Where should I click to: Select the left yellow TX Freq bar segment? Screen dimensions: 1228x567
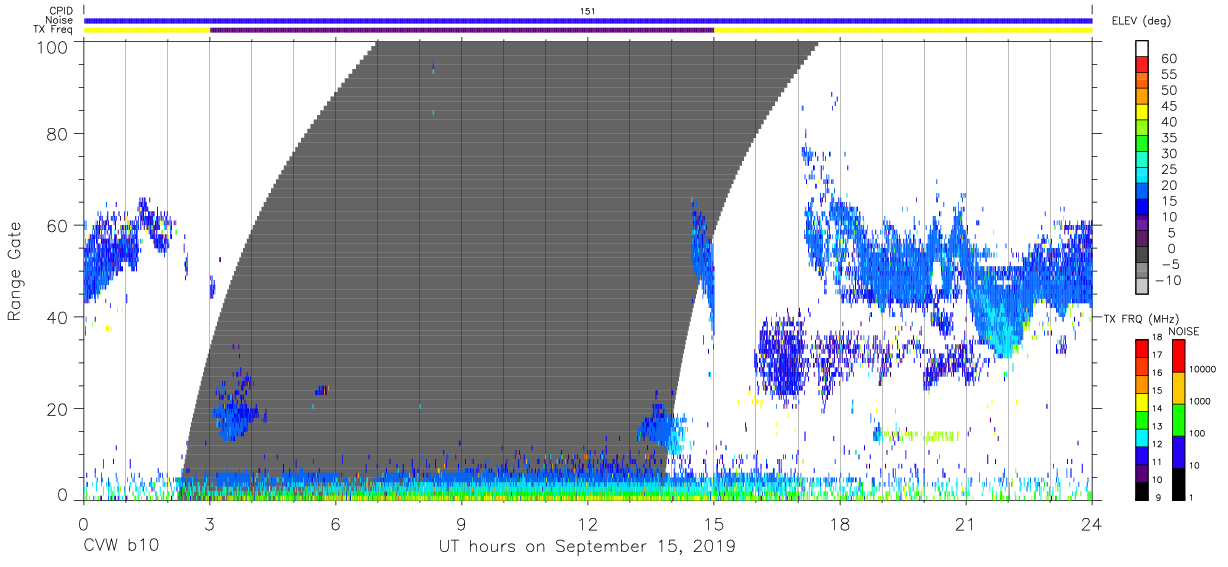click(147, 30)
